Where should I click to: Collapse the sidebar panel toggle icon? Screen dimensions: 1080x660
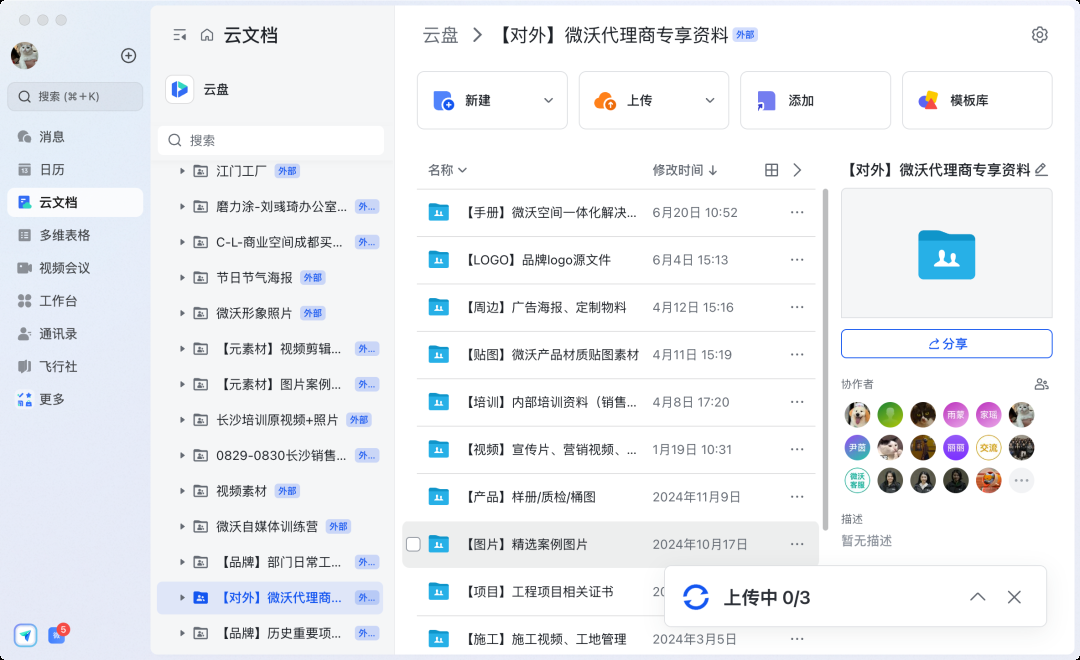(x=180, y=35)
